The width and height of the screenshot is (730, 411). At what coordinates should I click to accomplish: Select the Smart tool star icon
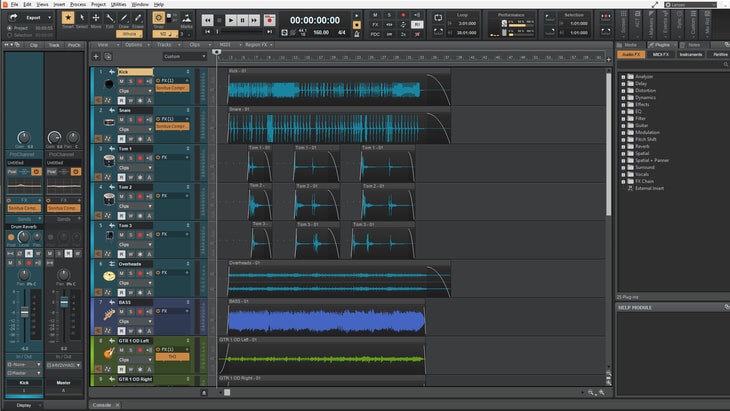pos(68,18)
